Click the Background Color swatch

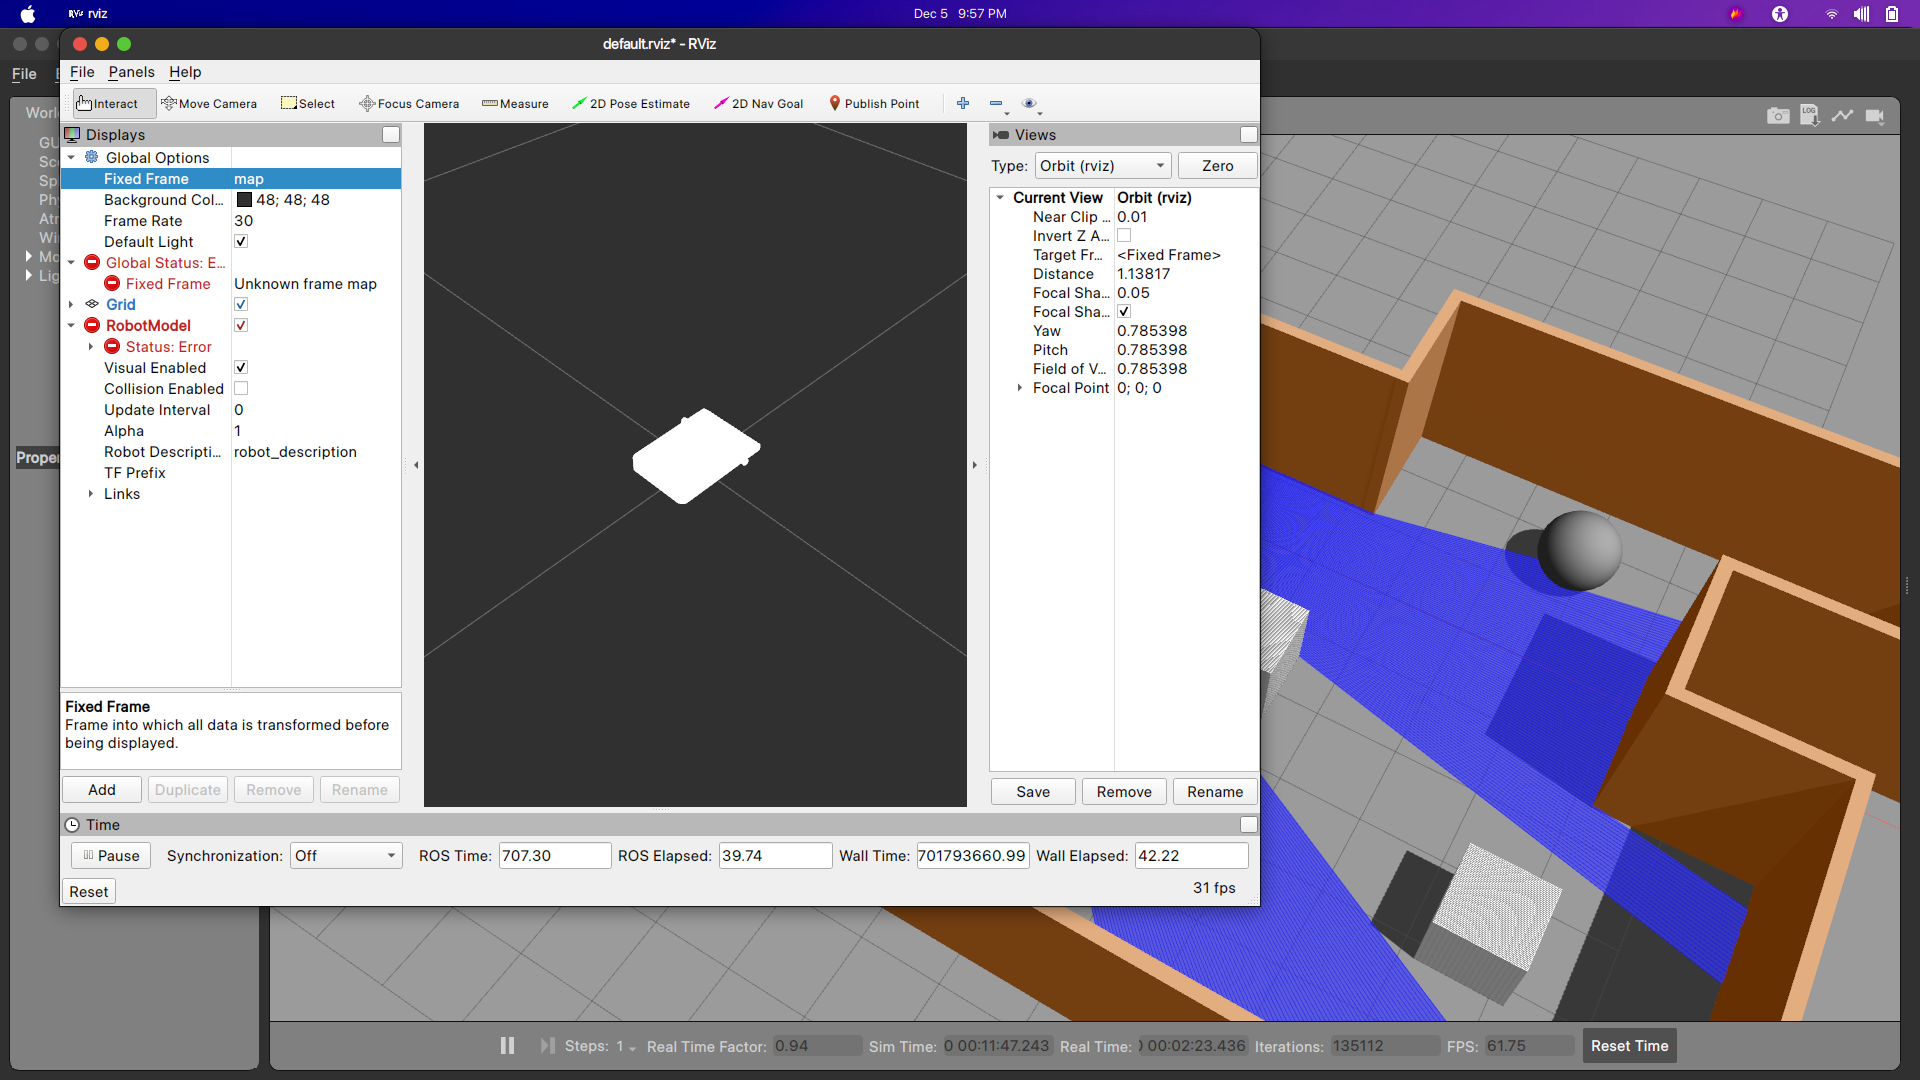pyautogui.click(x=244, y=200)
